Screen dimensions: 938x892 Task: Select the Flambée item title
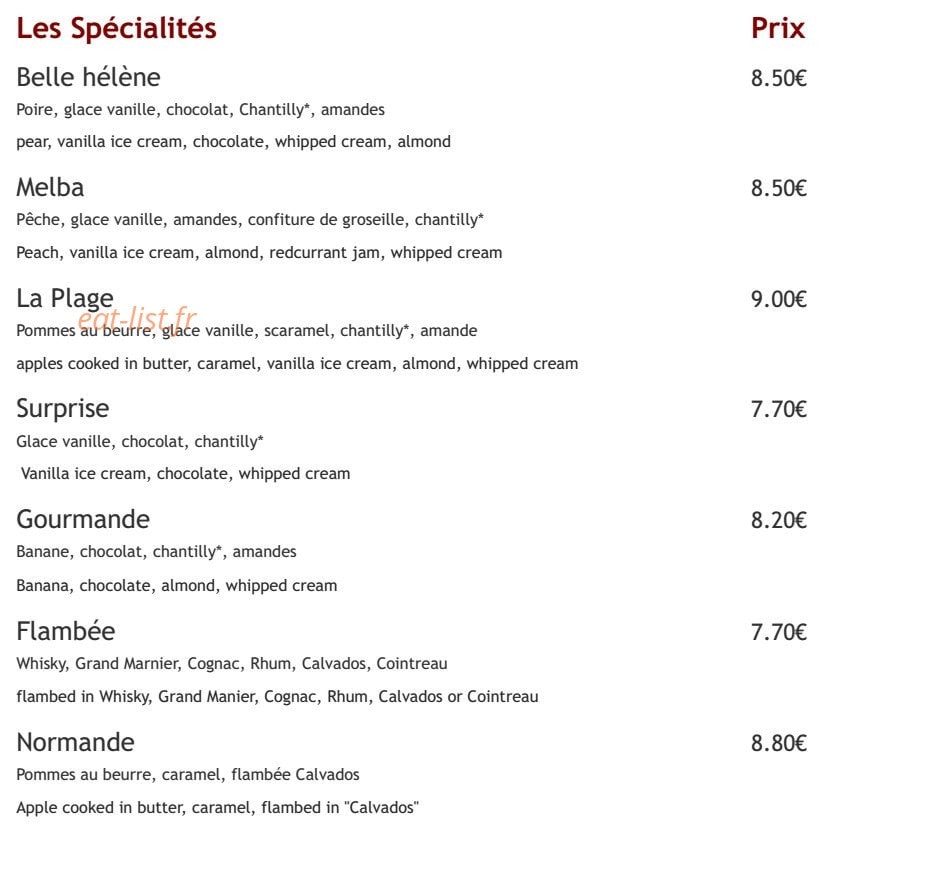coord(66,631)
